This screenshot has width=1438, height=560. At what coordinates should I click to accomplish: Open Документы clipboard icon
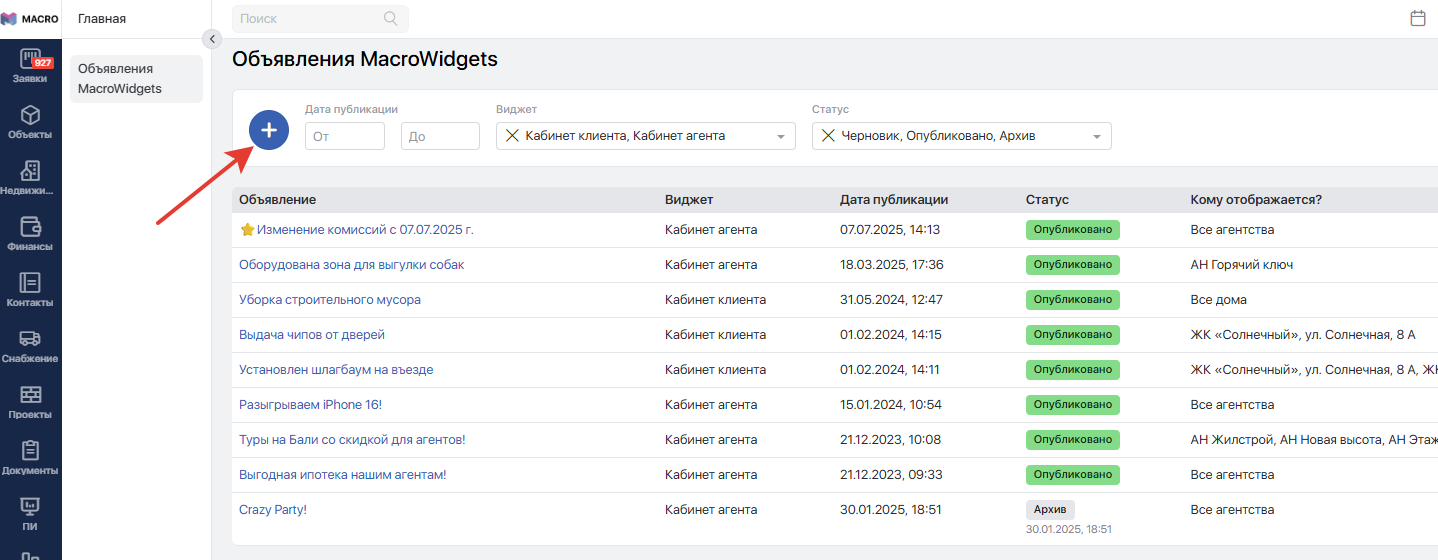[30, 457]
